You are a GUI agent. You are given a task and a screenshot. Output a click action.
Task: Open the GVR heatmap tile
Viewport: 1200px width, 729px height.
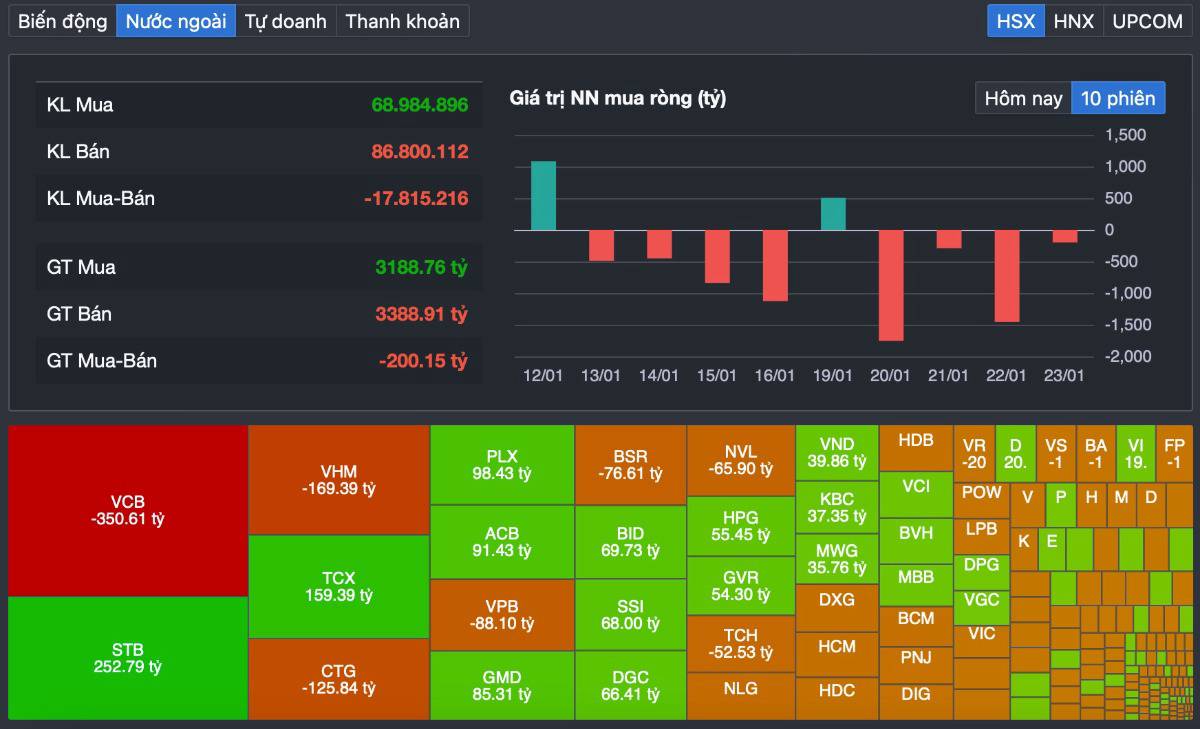coord(741,586)
